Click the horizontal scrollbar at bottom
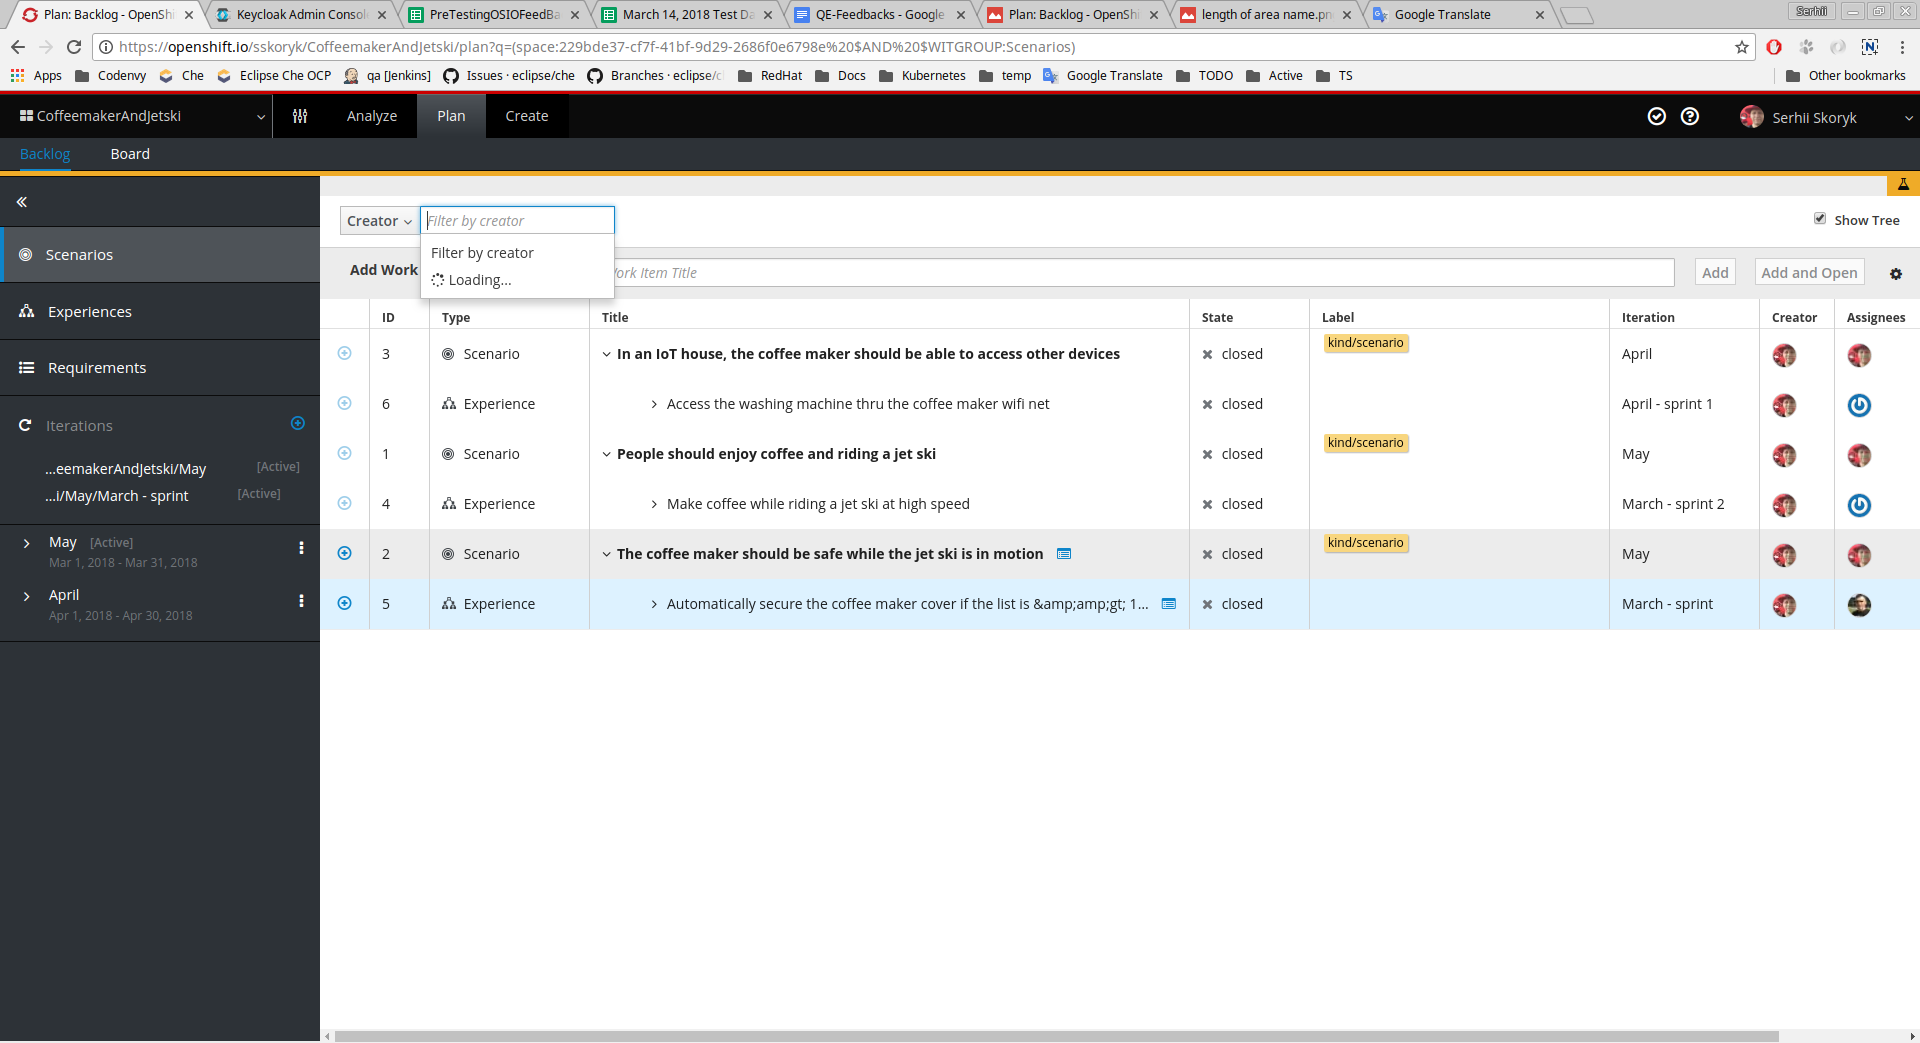Viewport: 1920px width, 1043px height. tap(1056, 1036)
